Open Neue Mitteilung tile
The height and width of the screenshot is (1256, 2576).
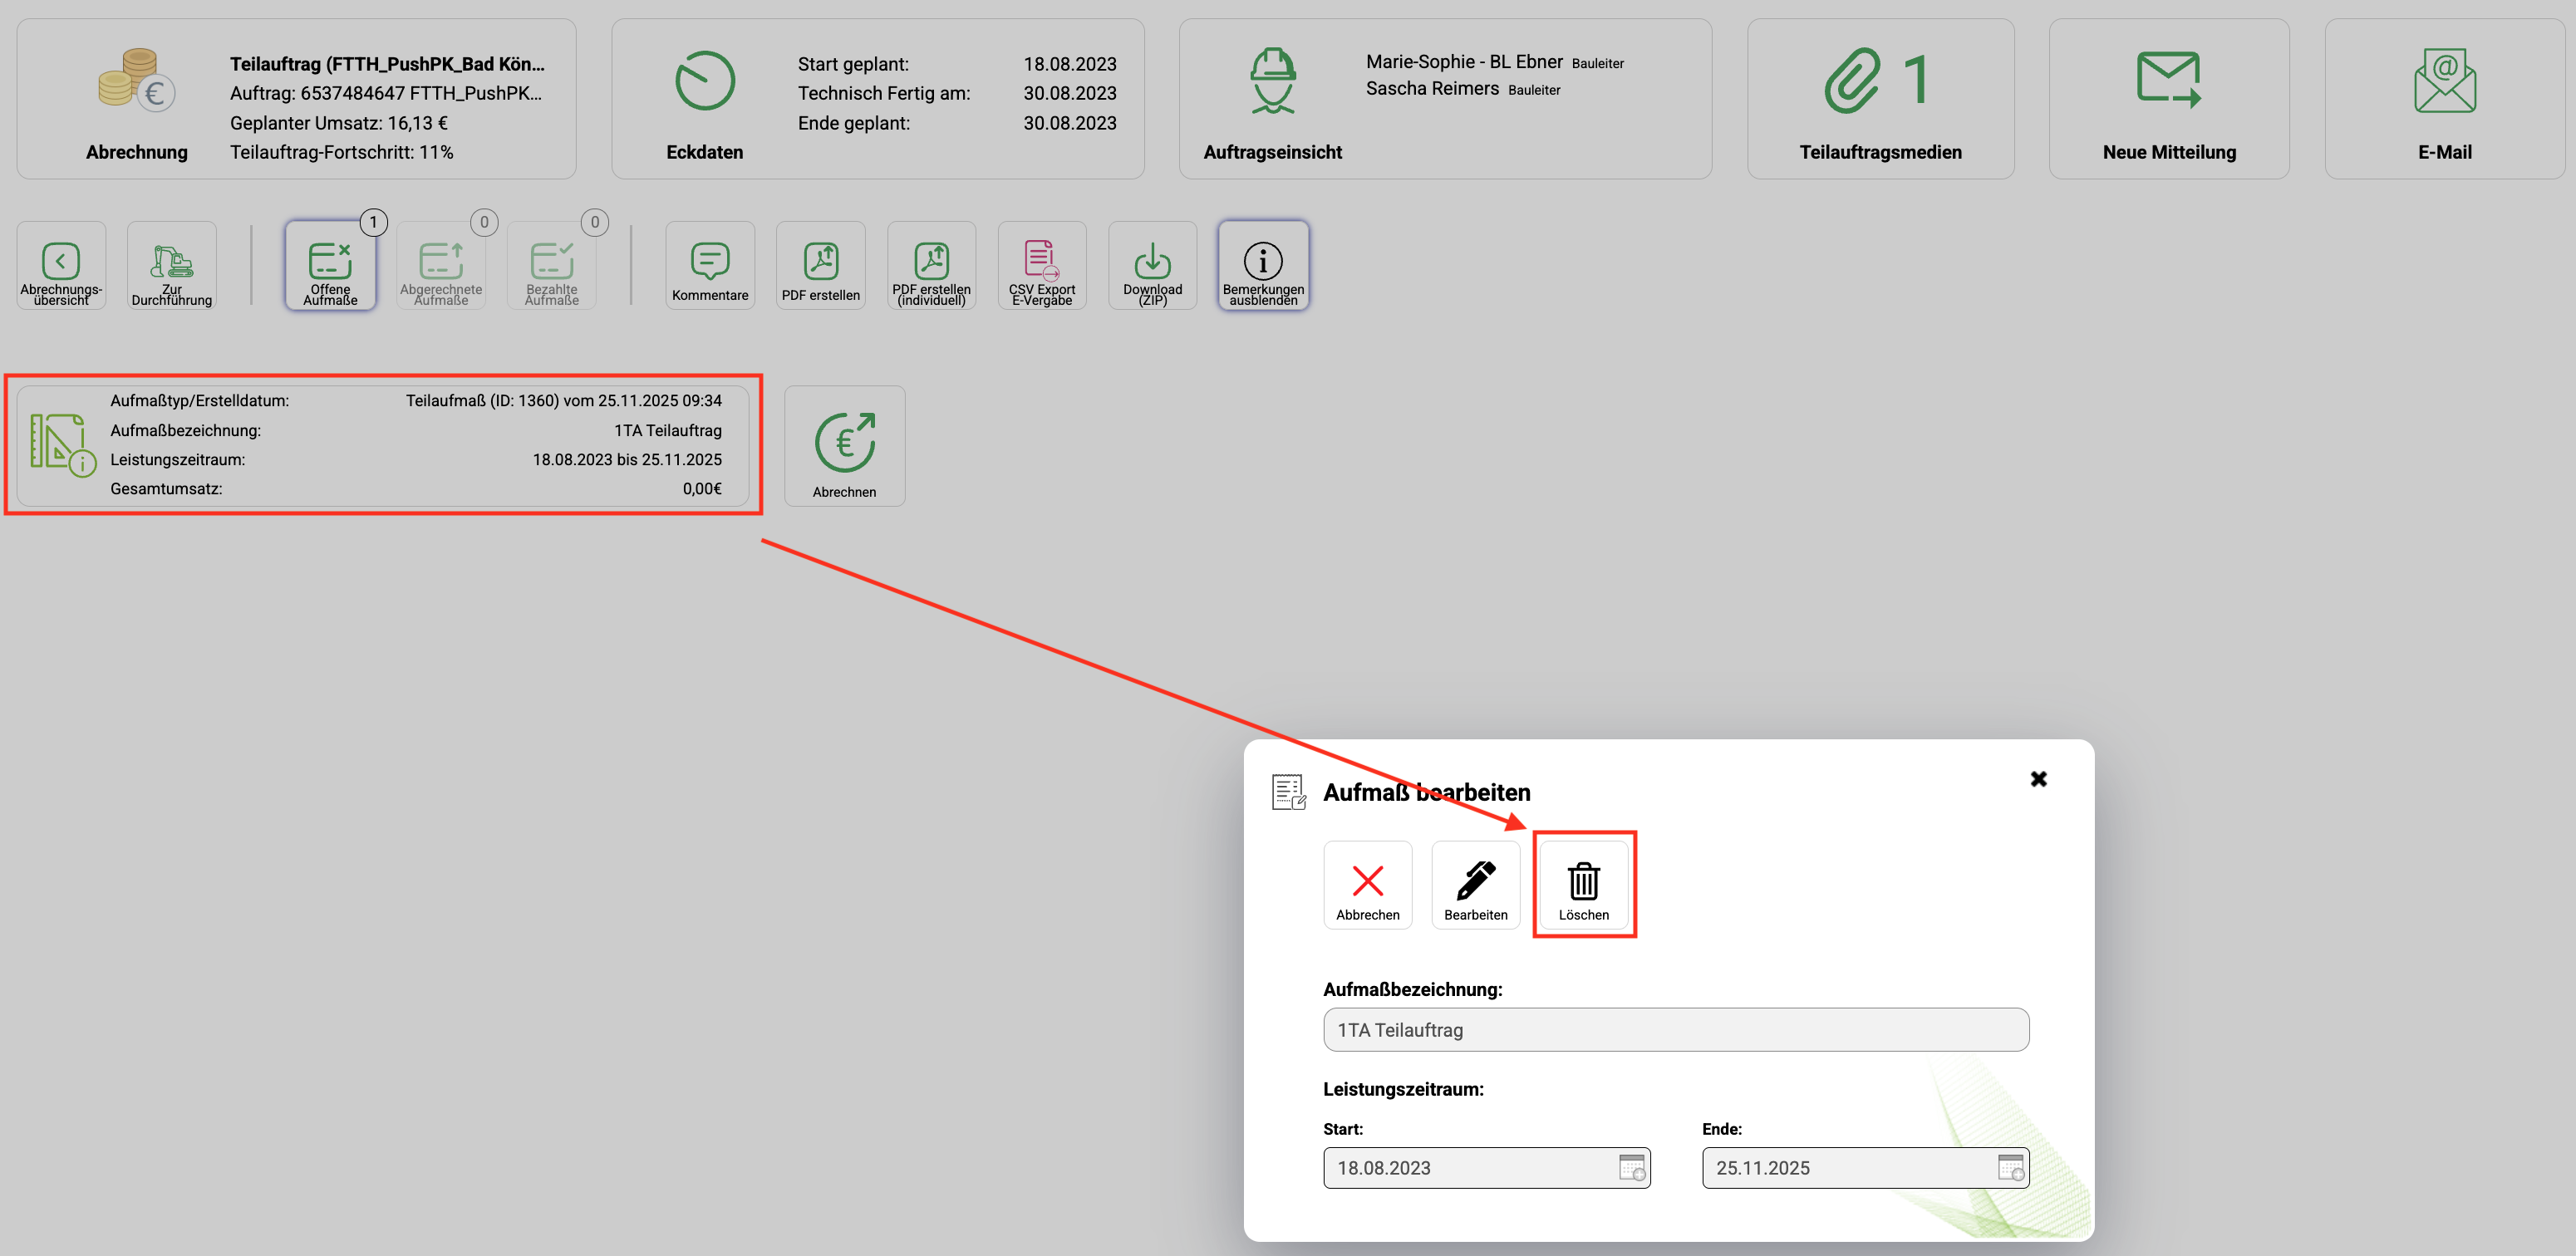(2168, 99)
